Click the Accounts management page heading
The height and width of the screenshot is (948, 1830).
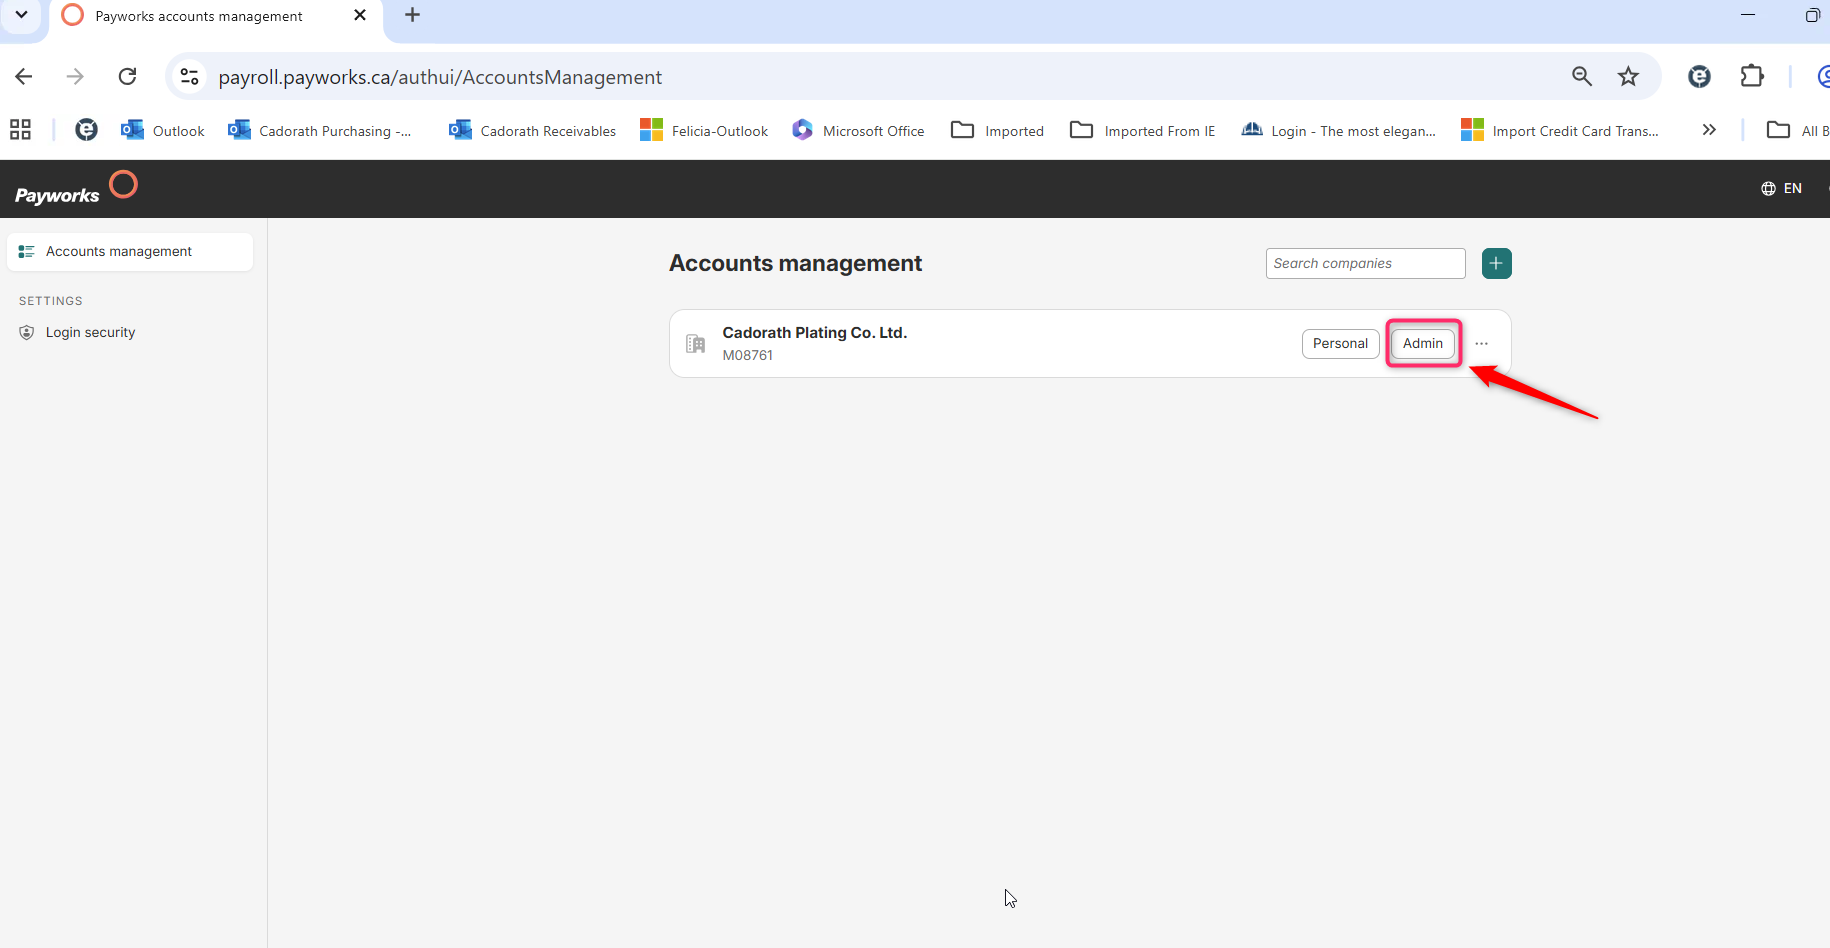pyautogui.click(x=795, y=263)
